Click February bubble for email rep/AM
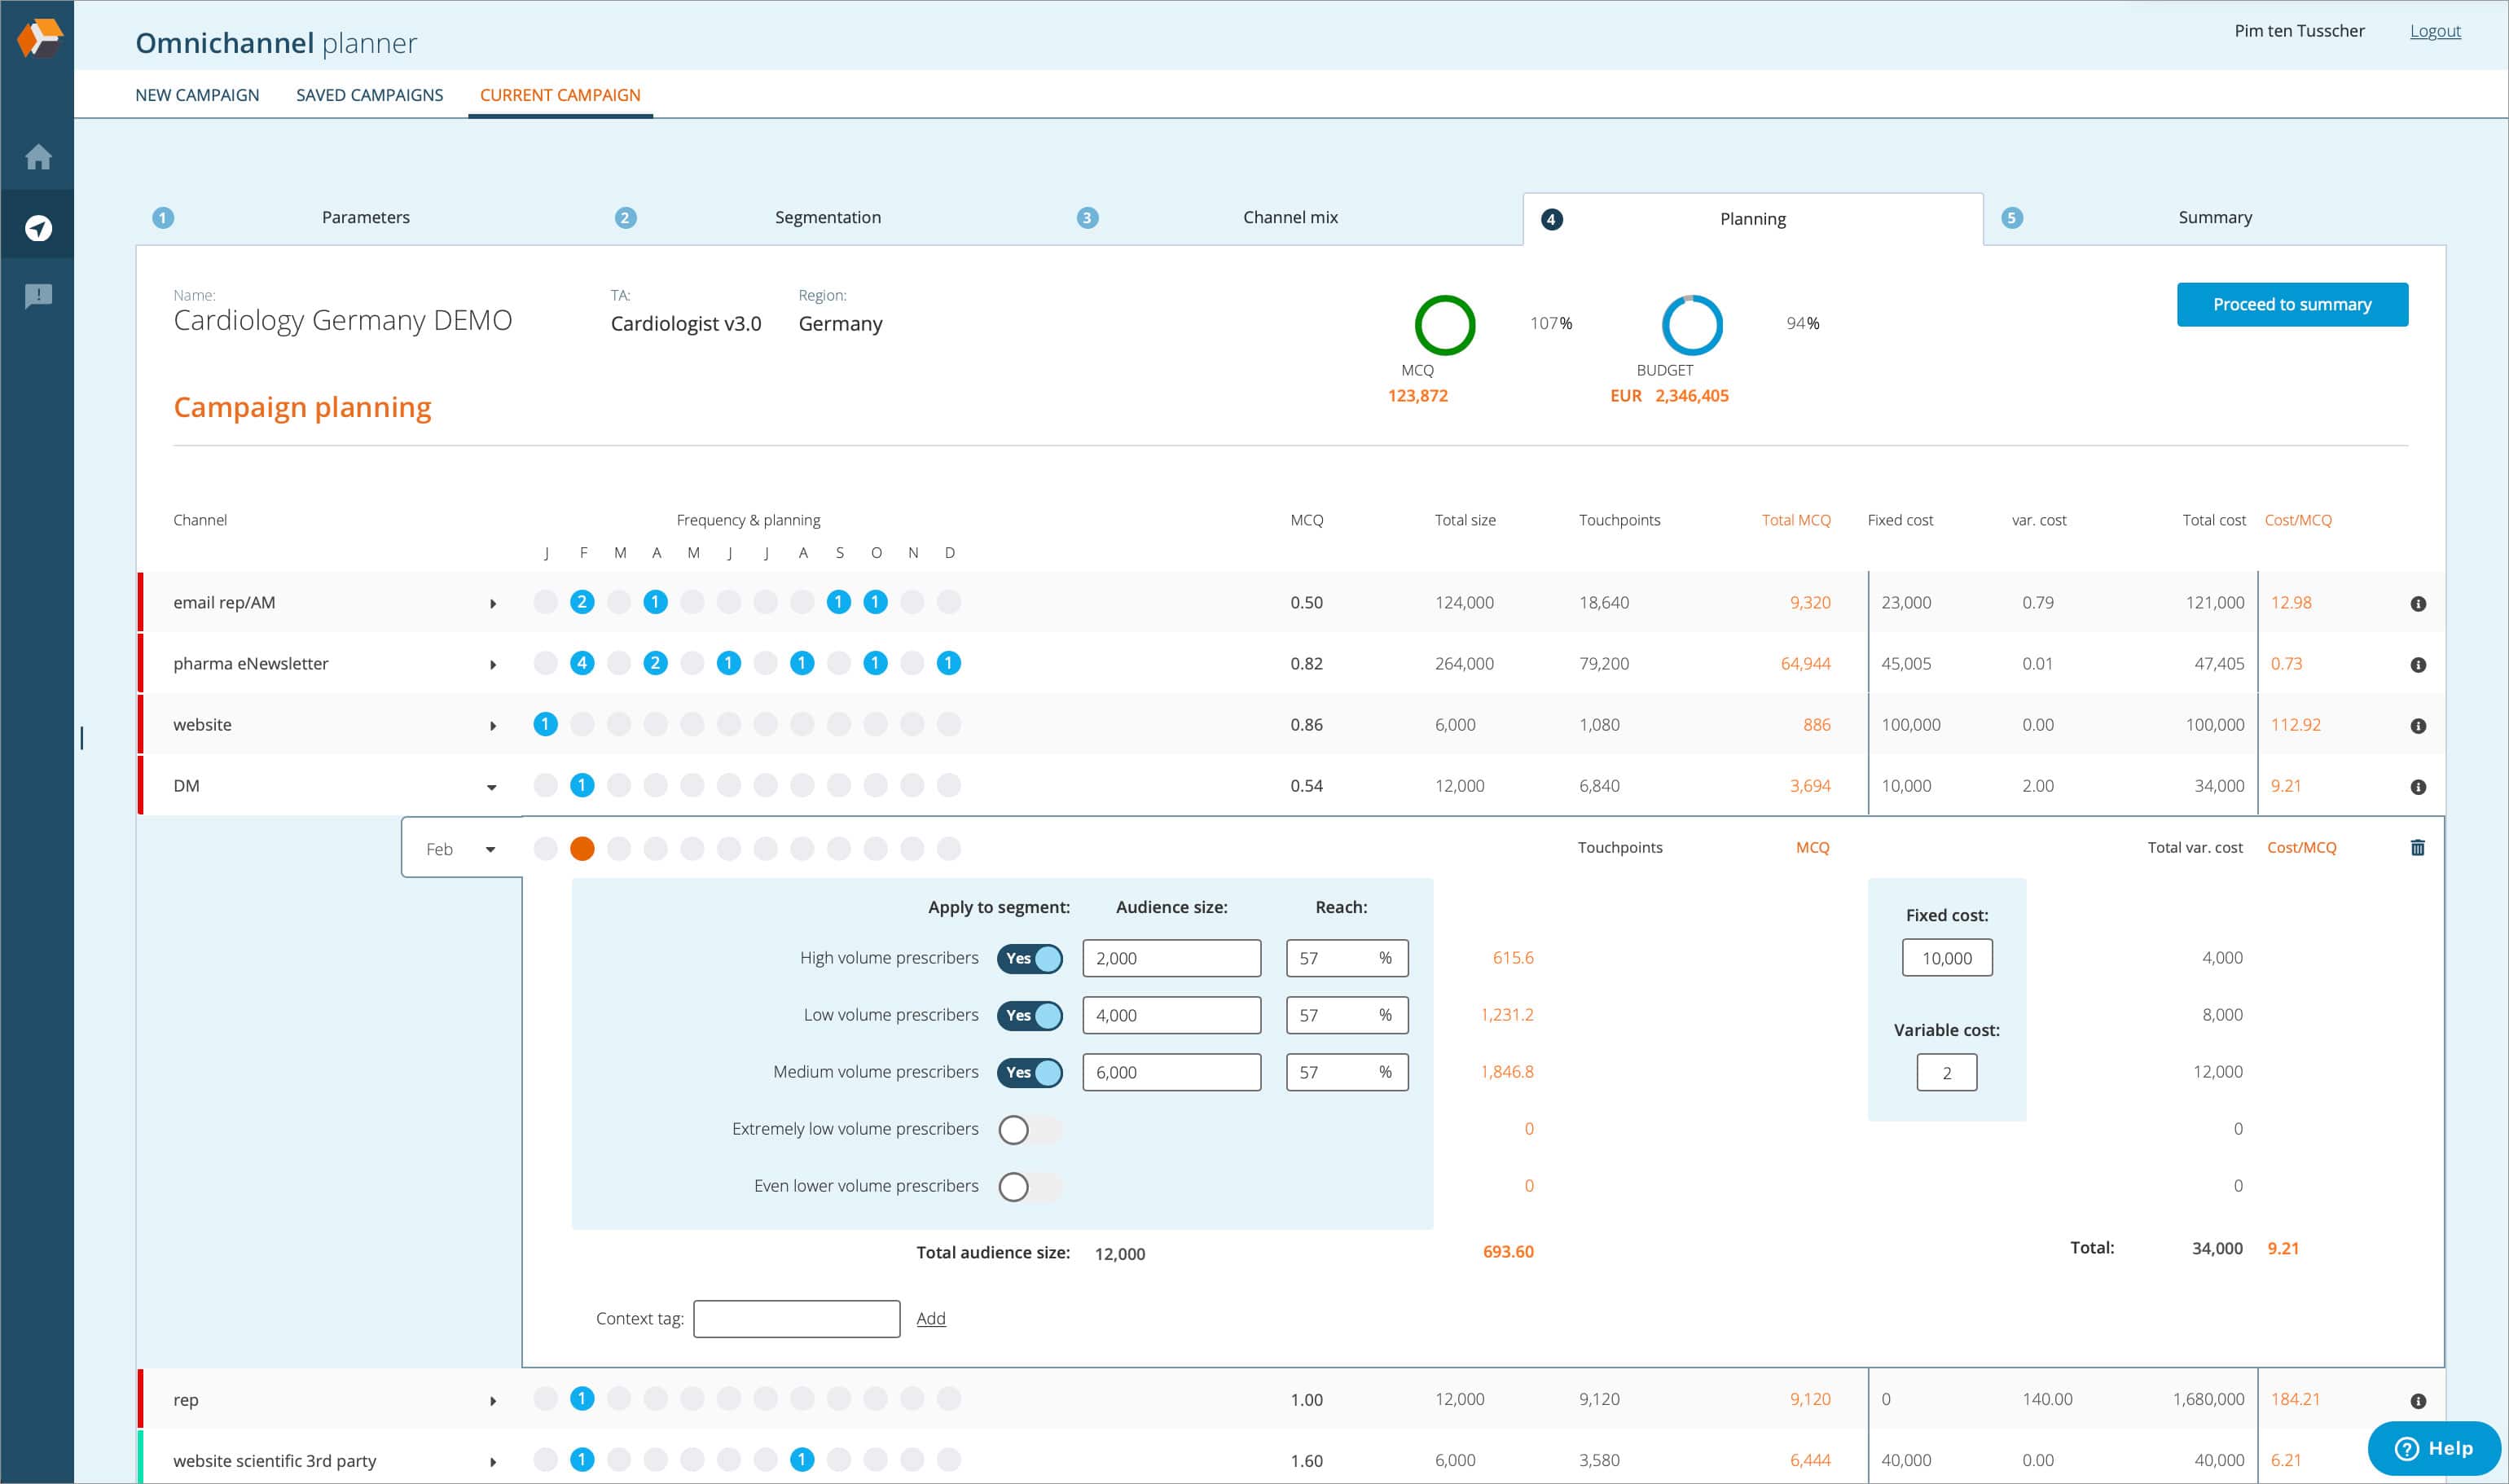 pyautogui.click(x=582, y=602)
